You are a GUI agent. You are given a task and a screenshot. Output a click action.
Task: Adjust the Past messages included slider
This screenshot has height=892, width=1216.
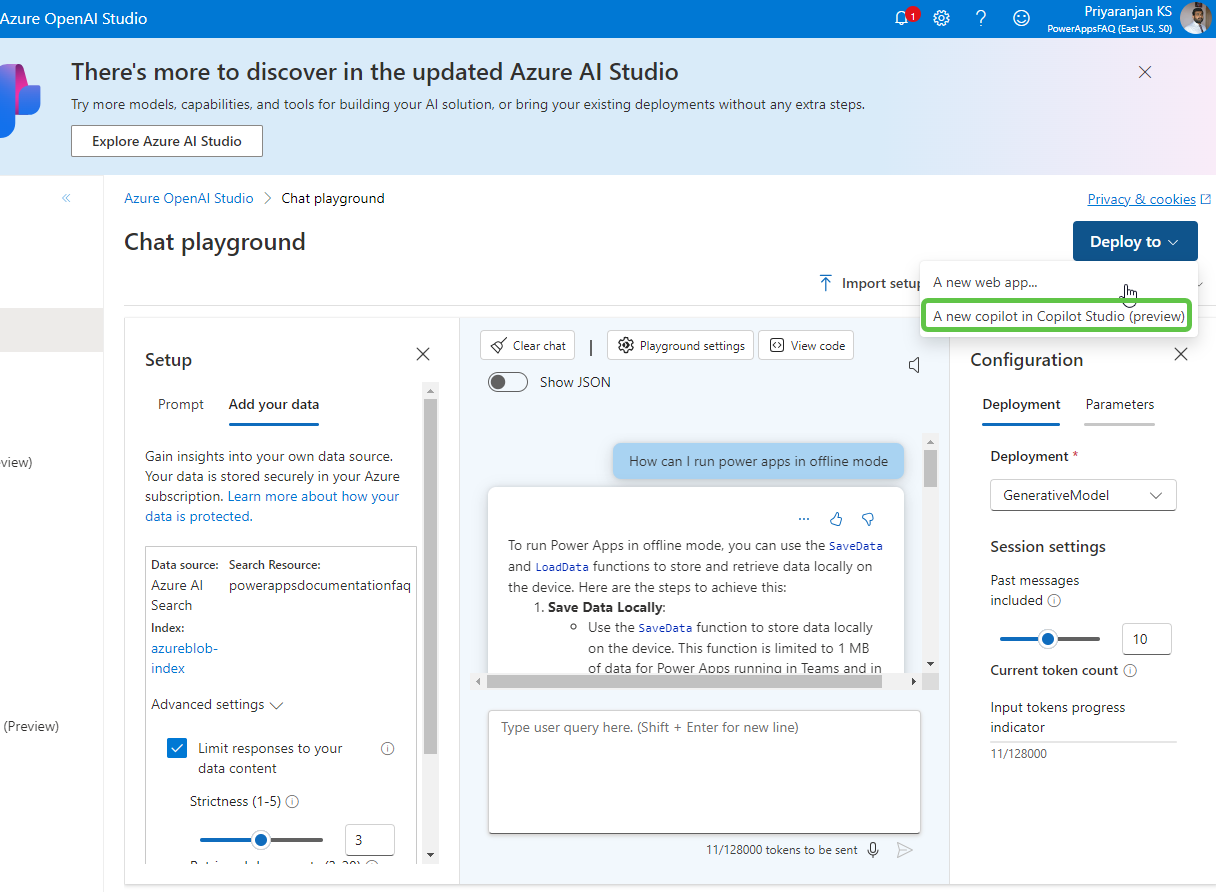pos(1048,639)
